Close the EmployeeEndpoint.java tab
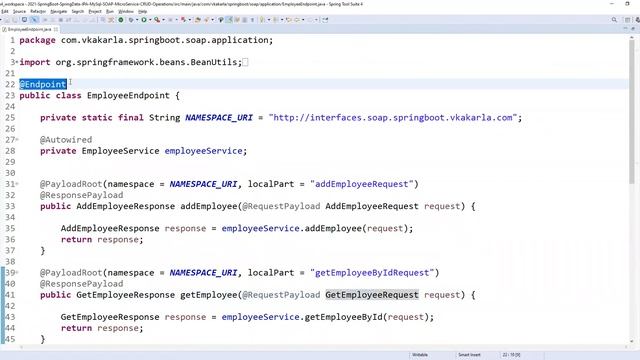Image resolution: width=640 pixels, height=360 pixels. (x=56, y=29)
